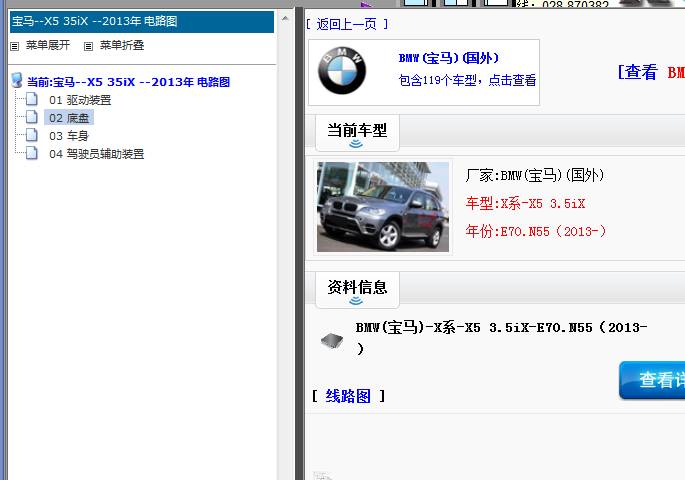Open tree item 04 驾驶员辅助装置
The width and height of the screenshot is (685, 480).
coord(97,154)
